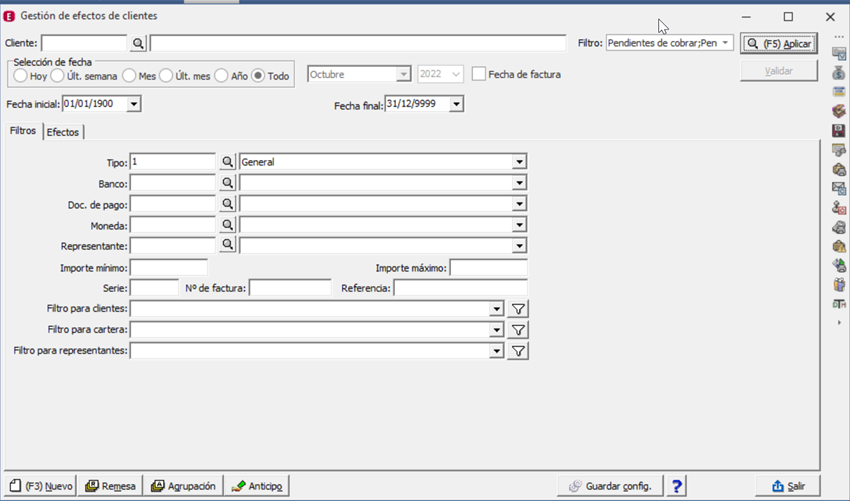The image size is (850, 501).
Task: Click the DTH sidebar icon
Action: pos(839,304)
